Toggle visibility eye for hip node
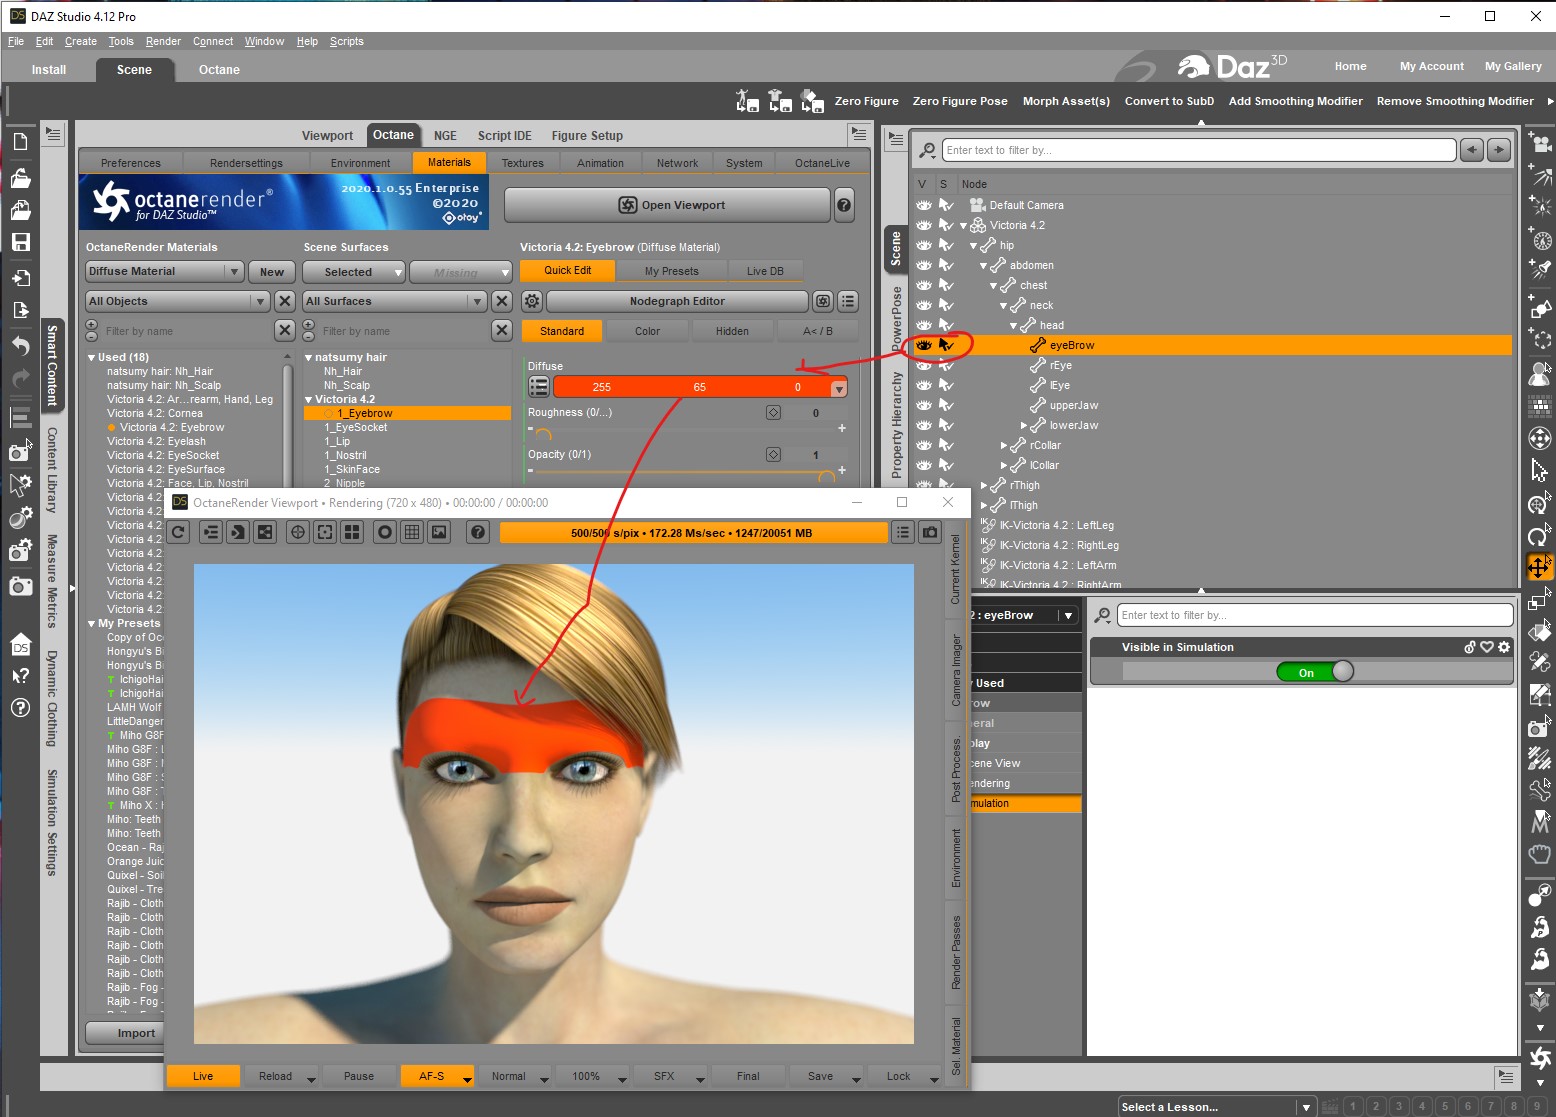Image resolution: width=1556 pixels, height=1117 pixels. pos(924,245)
